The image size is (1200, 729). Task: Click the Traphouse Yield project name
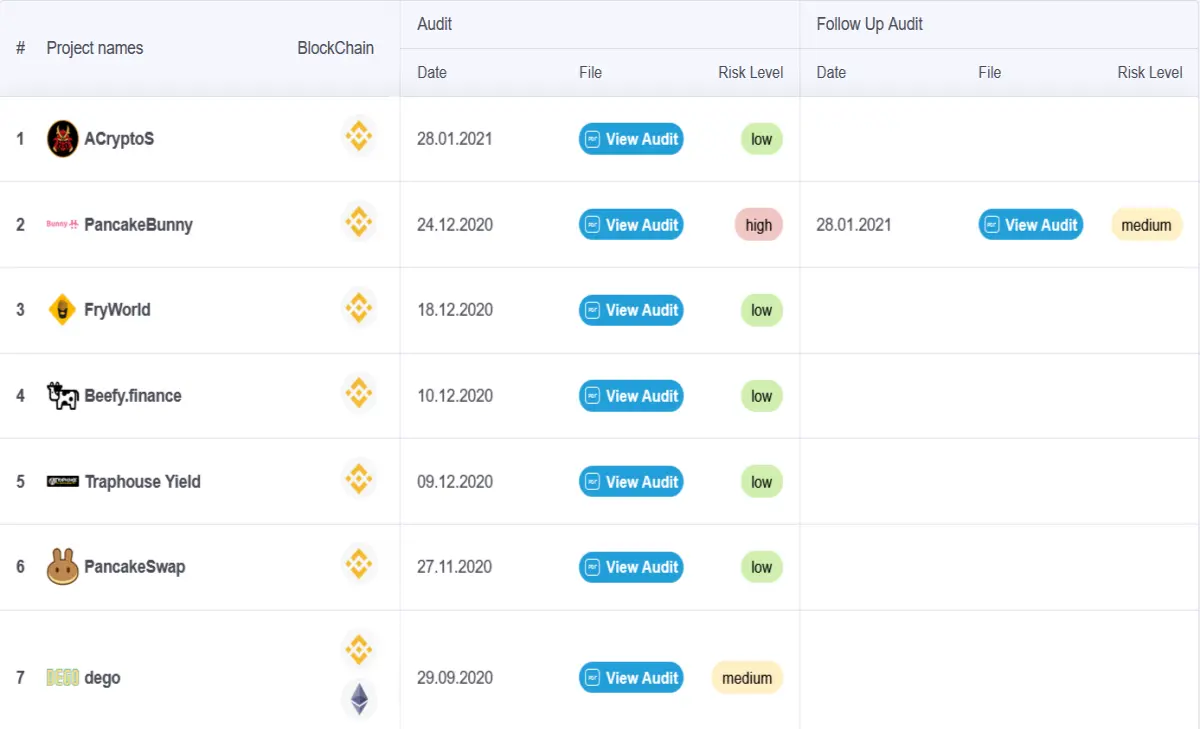(142, 482)
